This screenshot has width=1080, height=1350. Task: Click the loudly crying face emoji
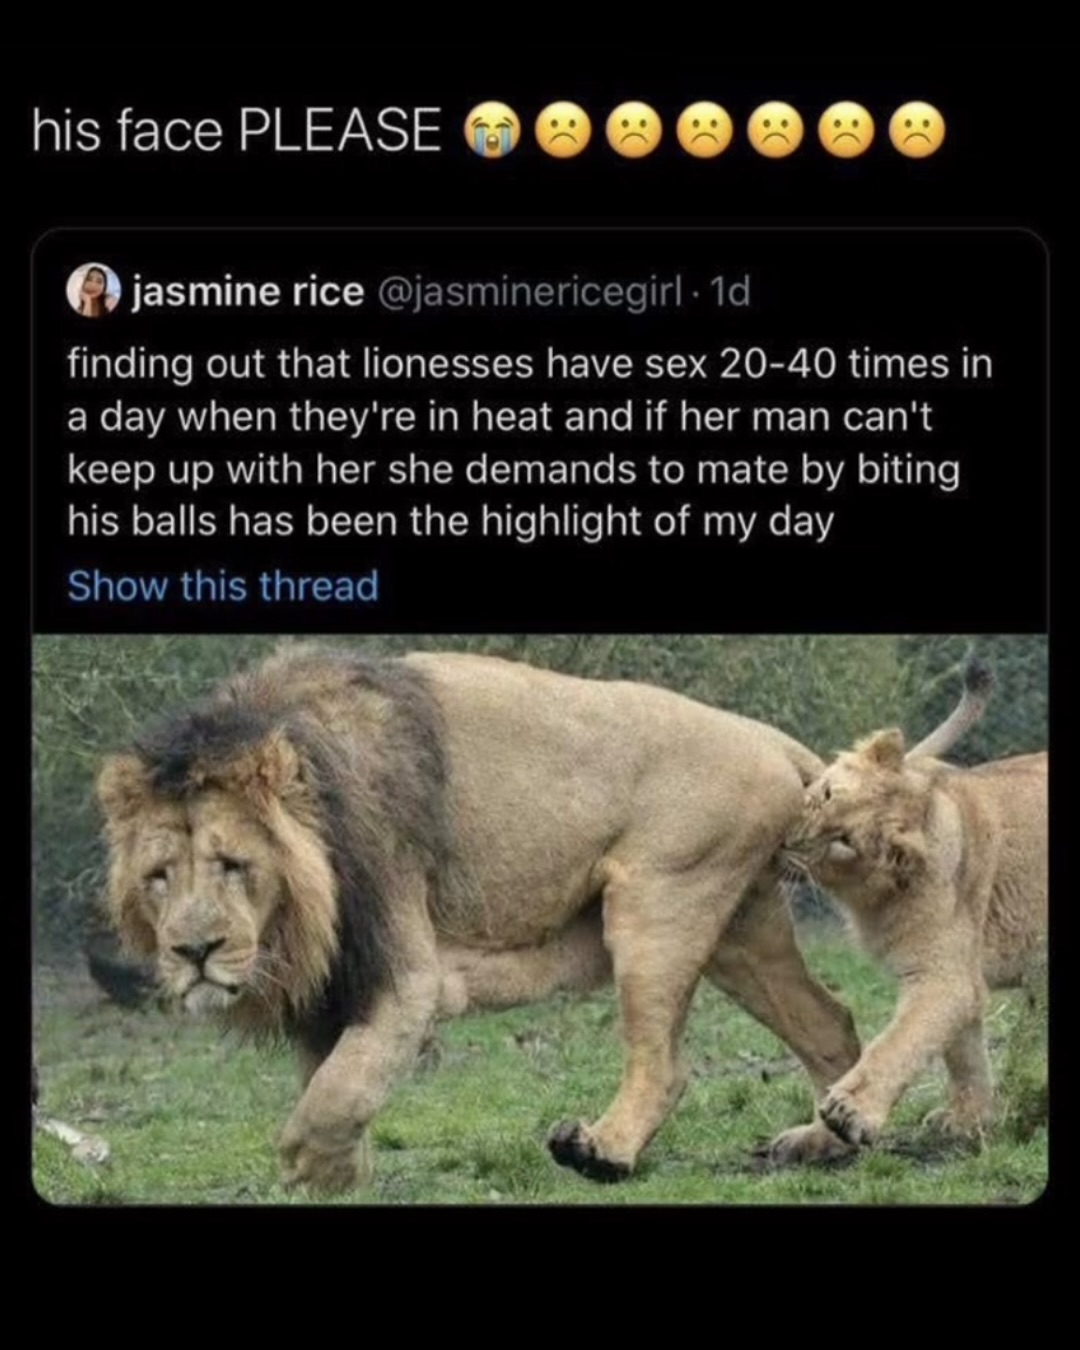pyautogui.click(x=491, y=133)
